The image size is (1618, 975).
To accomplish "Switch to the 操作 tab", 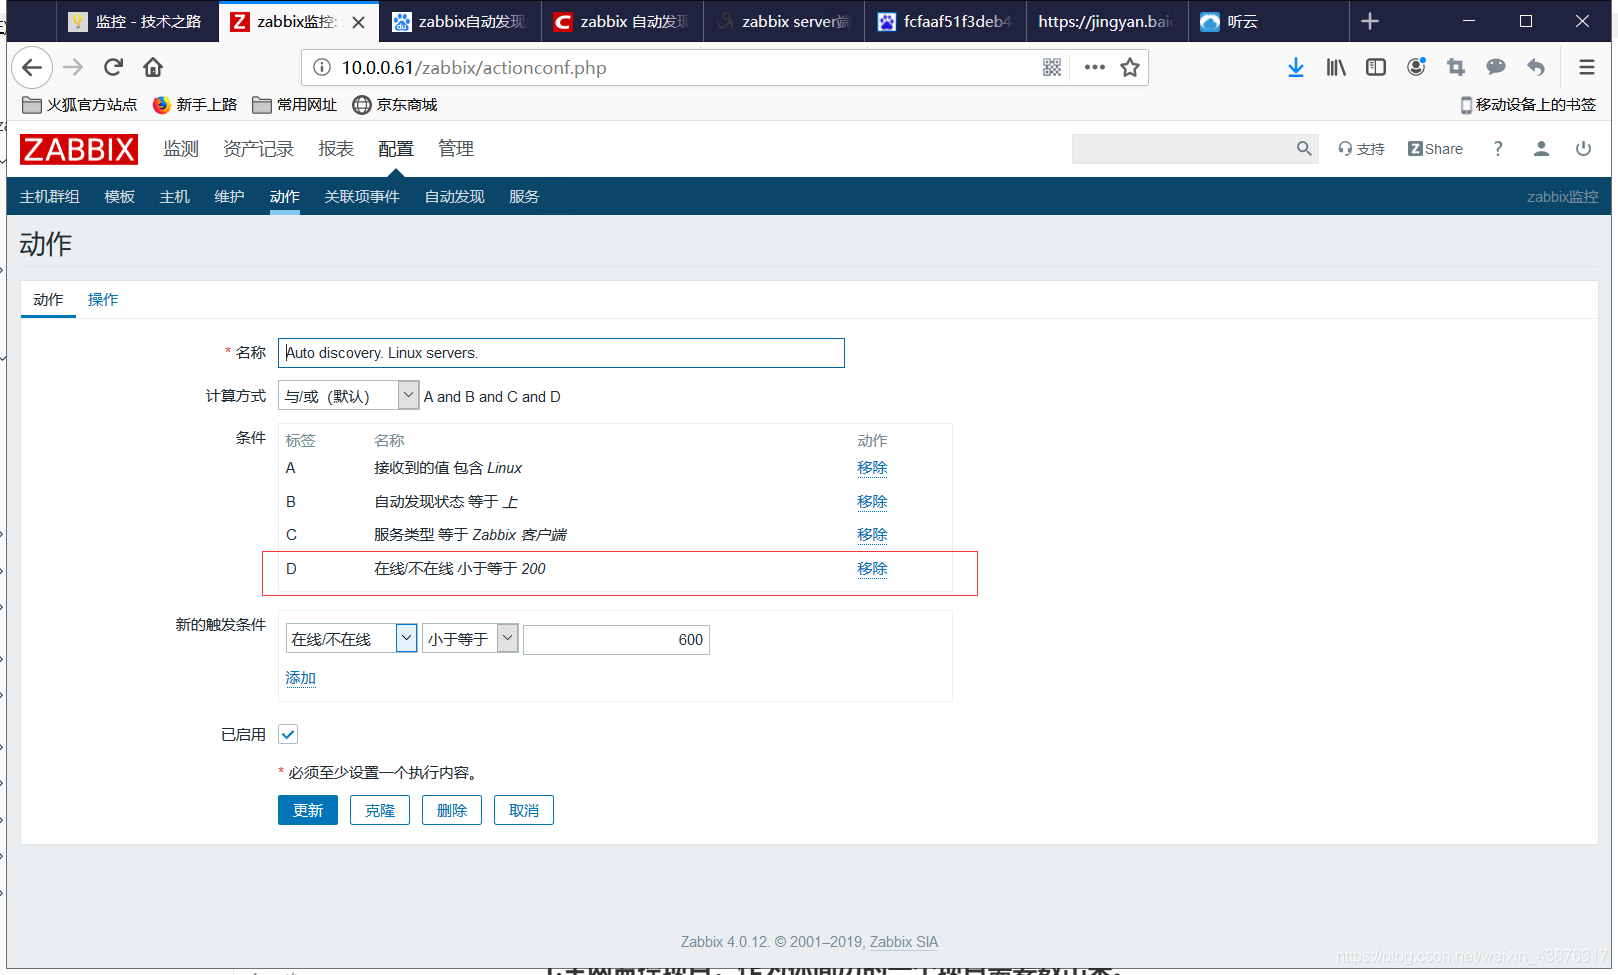I will tap(103, 299).
